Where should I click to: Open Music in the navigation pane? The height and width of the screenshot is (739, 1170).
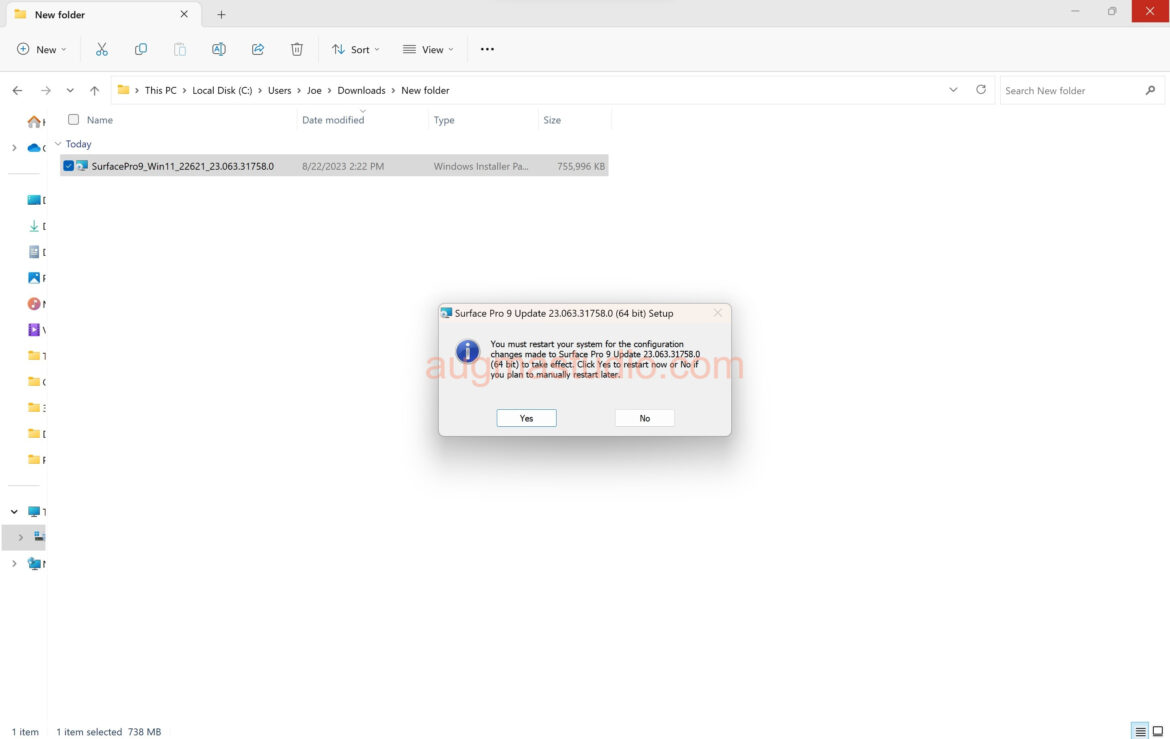(x=34, y=304)
